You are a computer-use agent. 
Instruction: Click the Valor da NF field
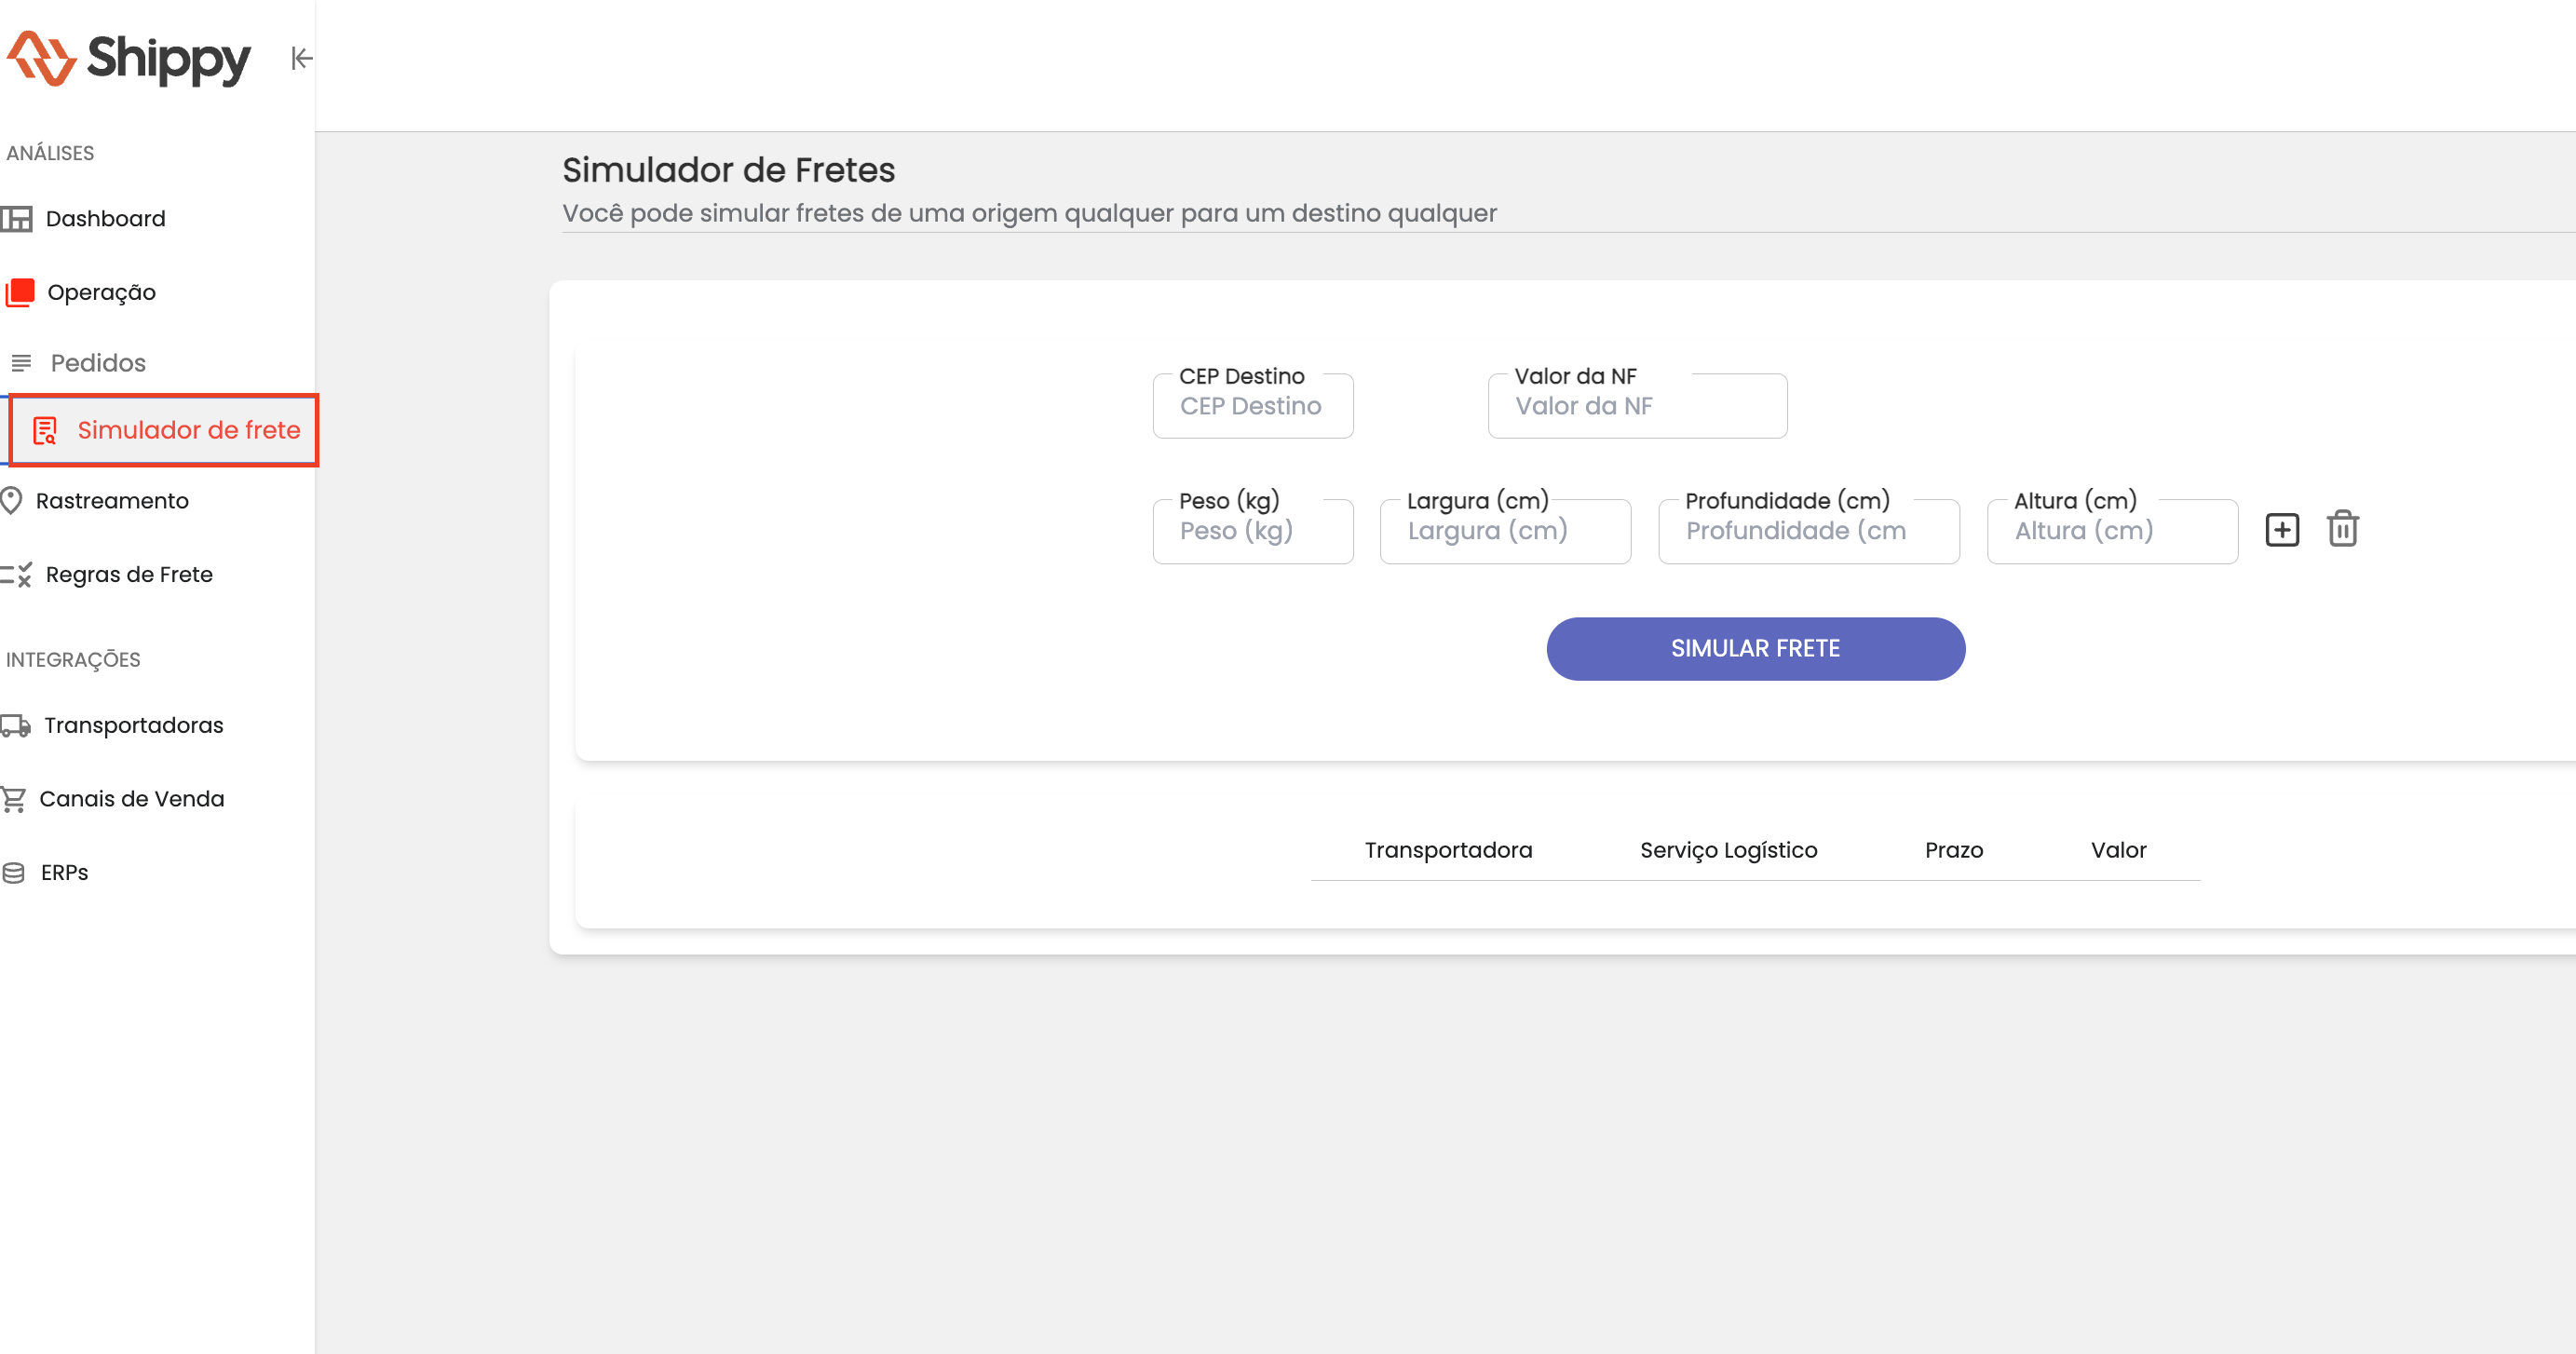click(x=1637, y=407)
